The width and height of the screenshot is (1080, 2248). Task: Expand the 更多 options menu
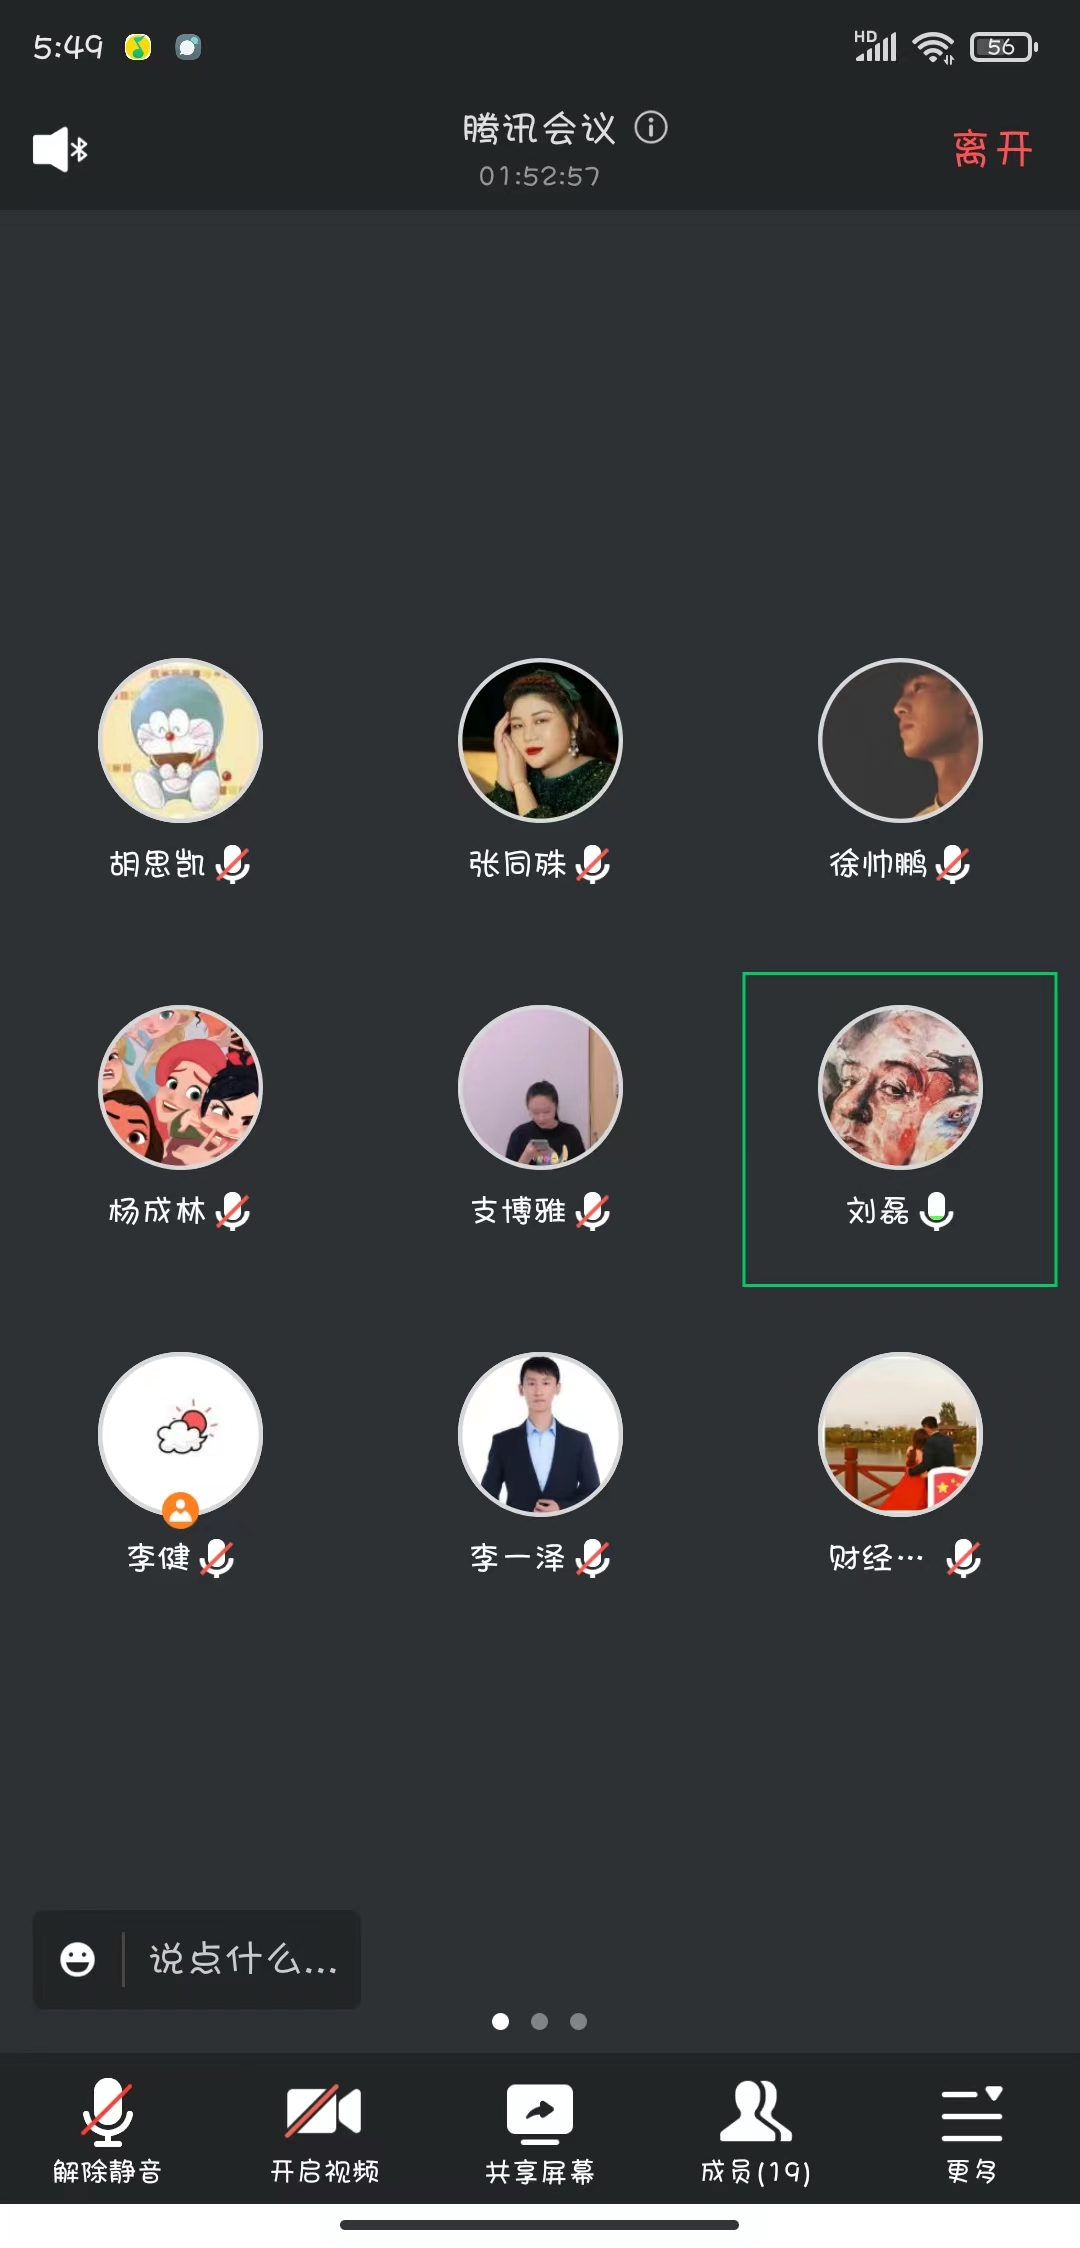(972, 2130)
